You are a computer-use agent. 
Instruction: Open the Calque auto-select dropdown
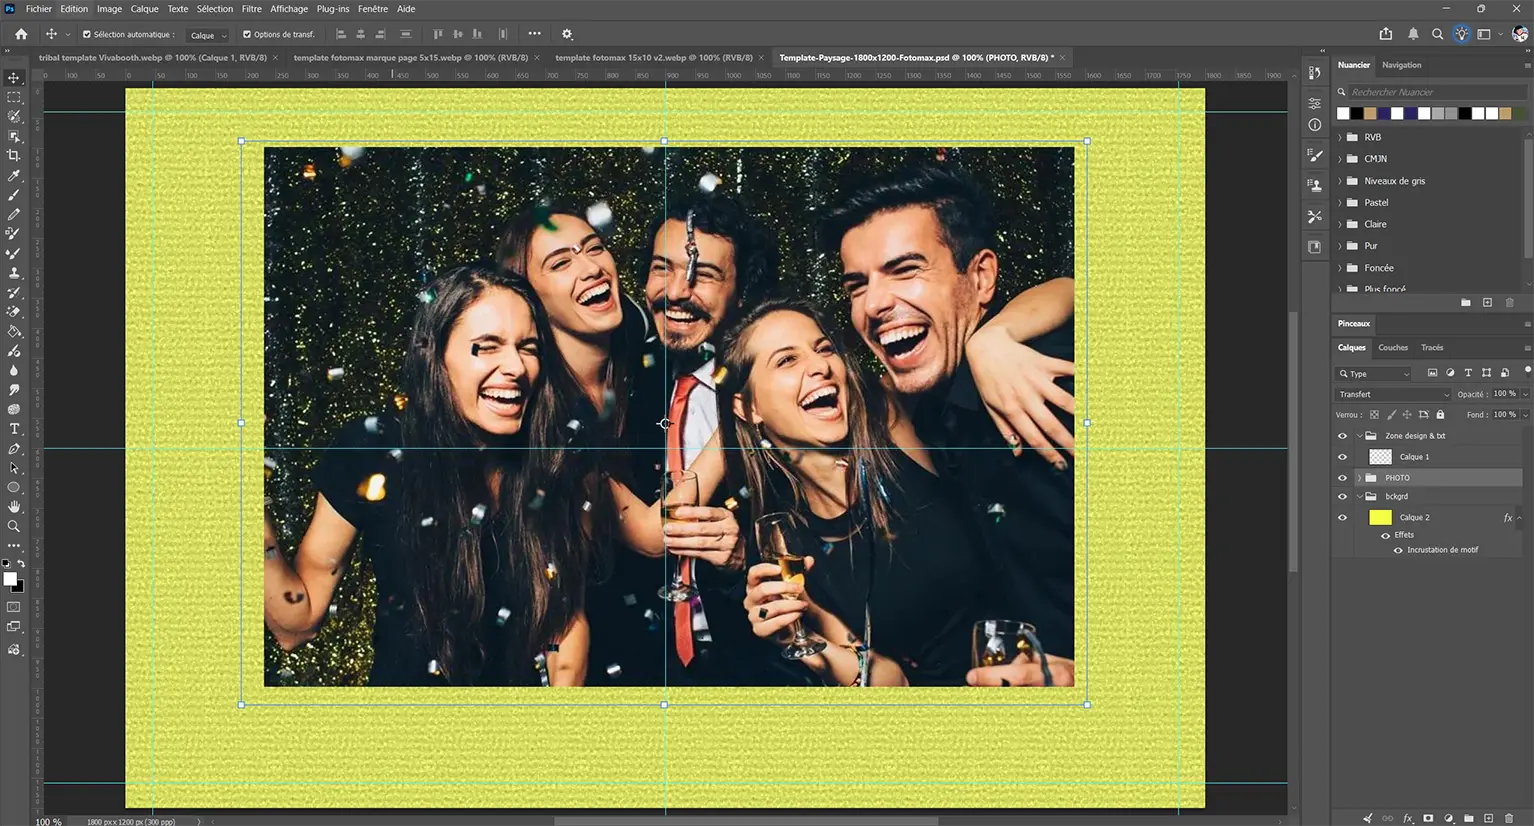pyautogui.click(x=208, y=35)
